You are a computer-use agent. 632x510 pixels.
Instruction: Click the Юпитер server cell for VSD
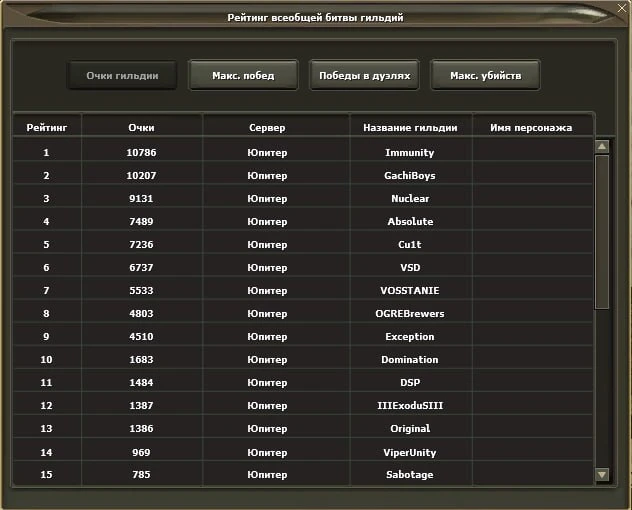[267, 268]
